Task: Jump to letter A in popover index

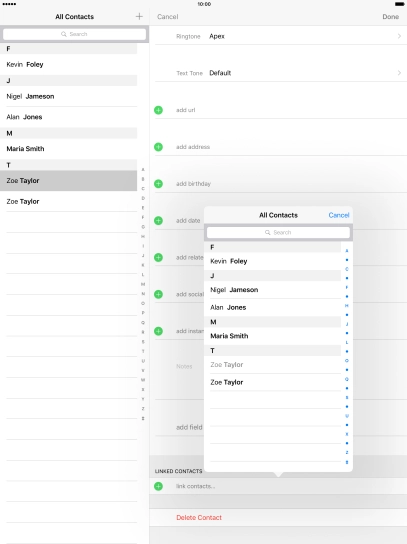Action: coord(347,250)
